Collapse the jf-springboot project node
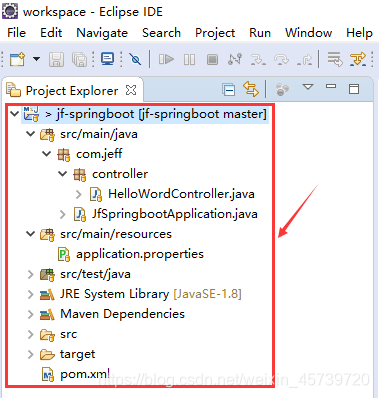The height and width of the screenshot is (398, 379). [14, 114]
